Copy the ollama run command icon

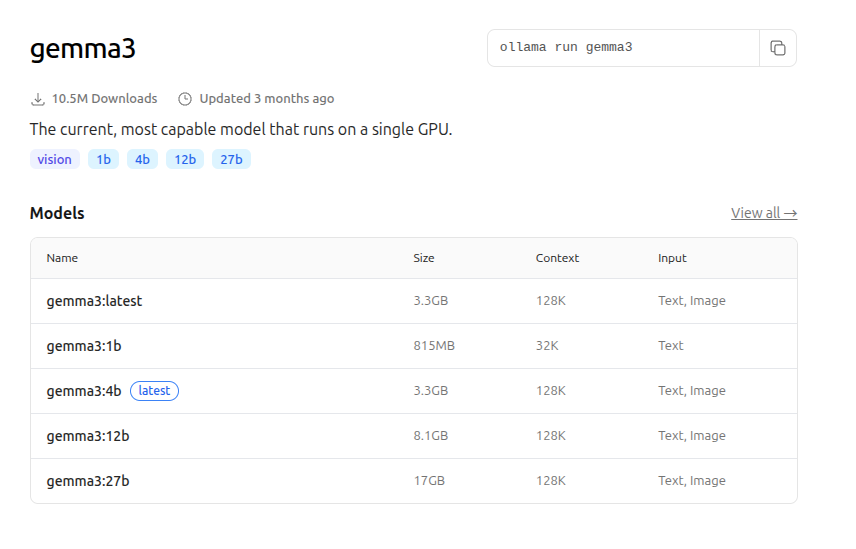point(778,48)
